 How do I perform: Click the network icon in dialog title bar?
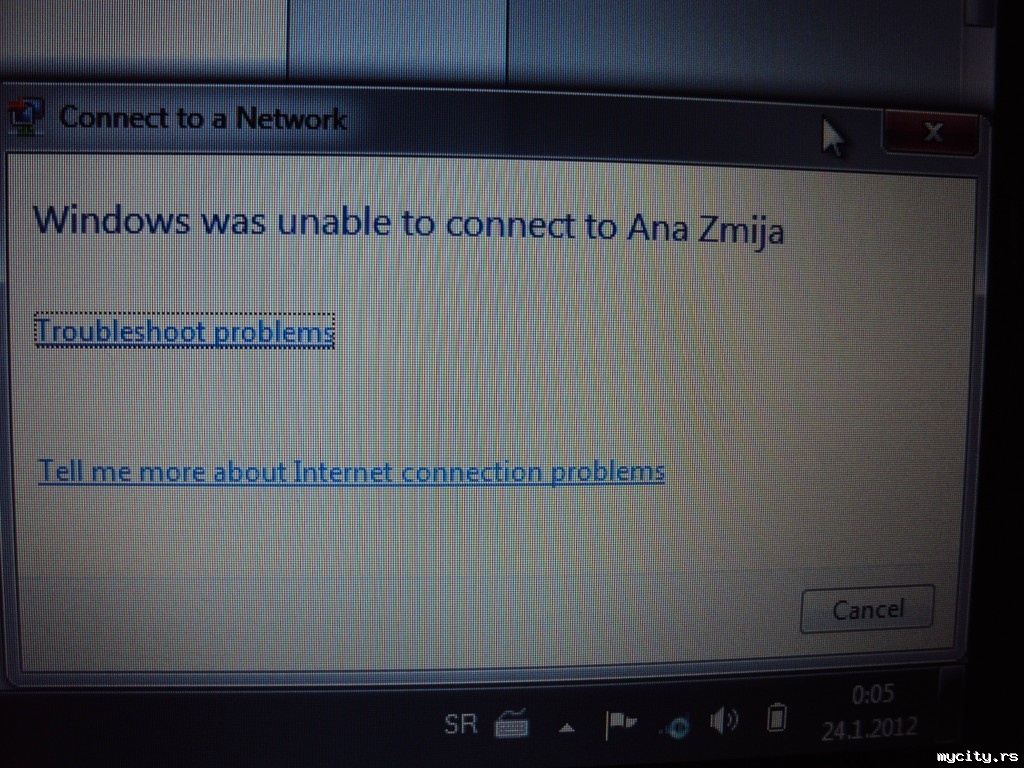tap(25, 116)
